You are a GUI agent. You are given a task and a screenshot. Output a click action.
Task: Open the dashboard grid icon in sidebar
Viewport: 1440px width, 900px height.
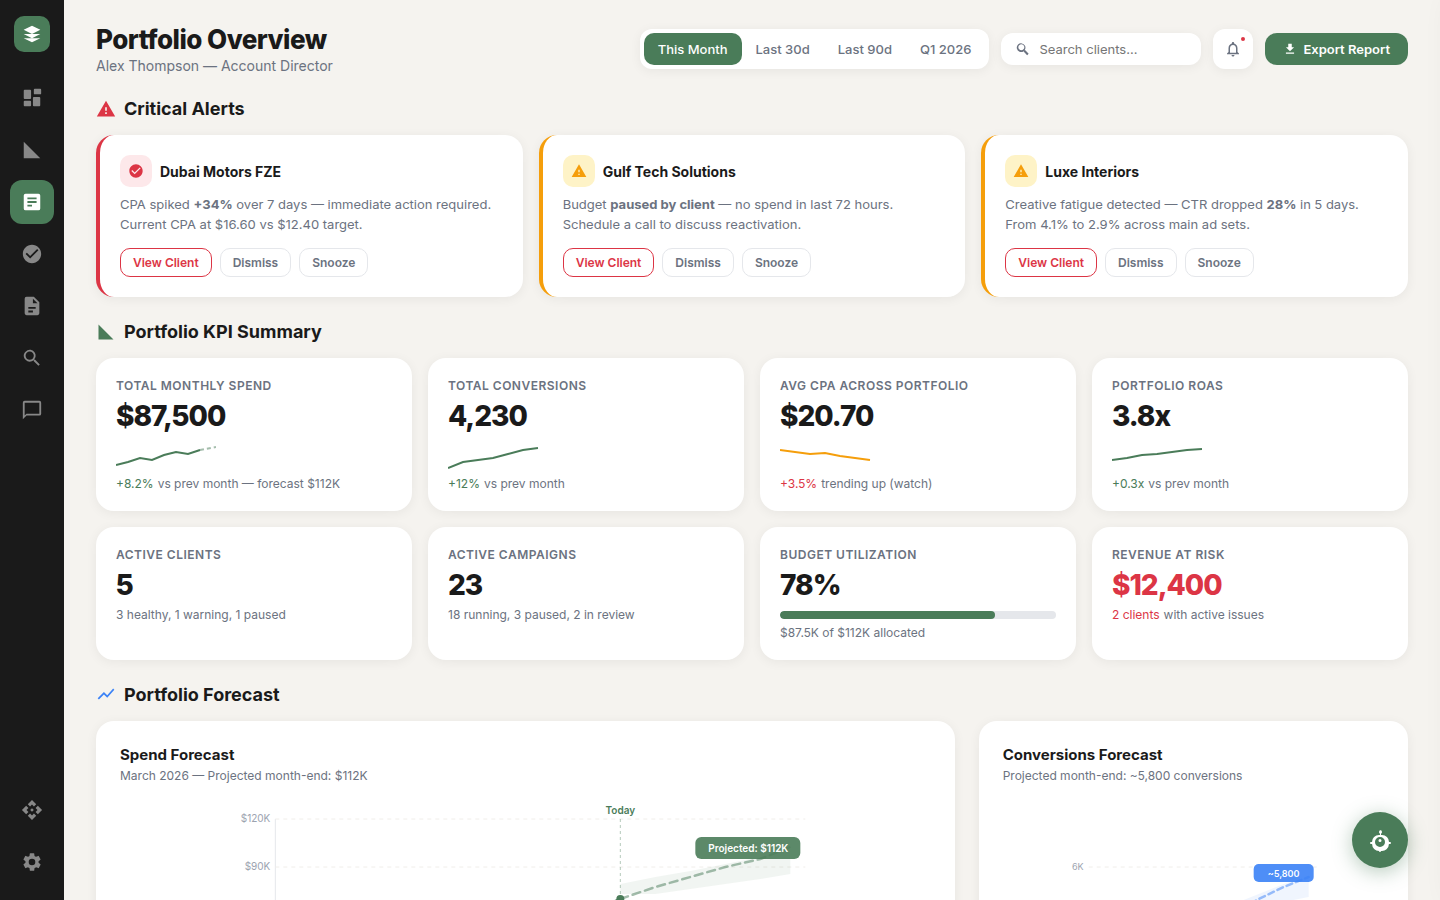pos(32,98)
